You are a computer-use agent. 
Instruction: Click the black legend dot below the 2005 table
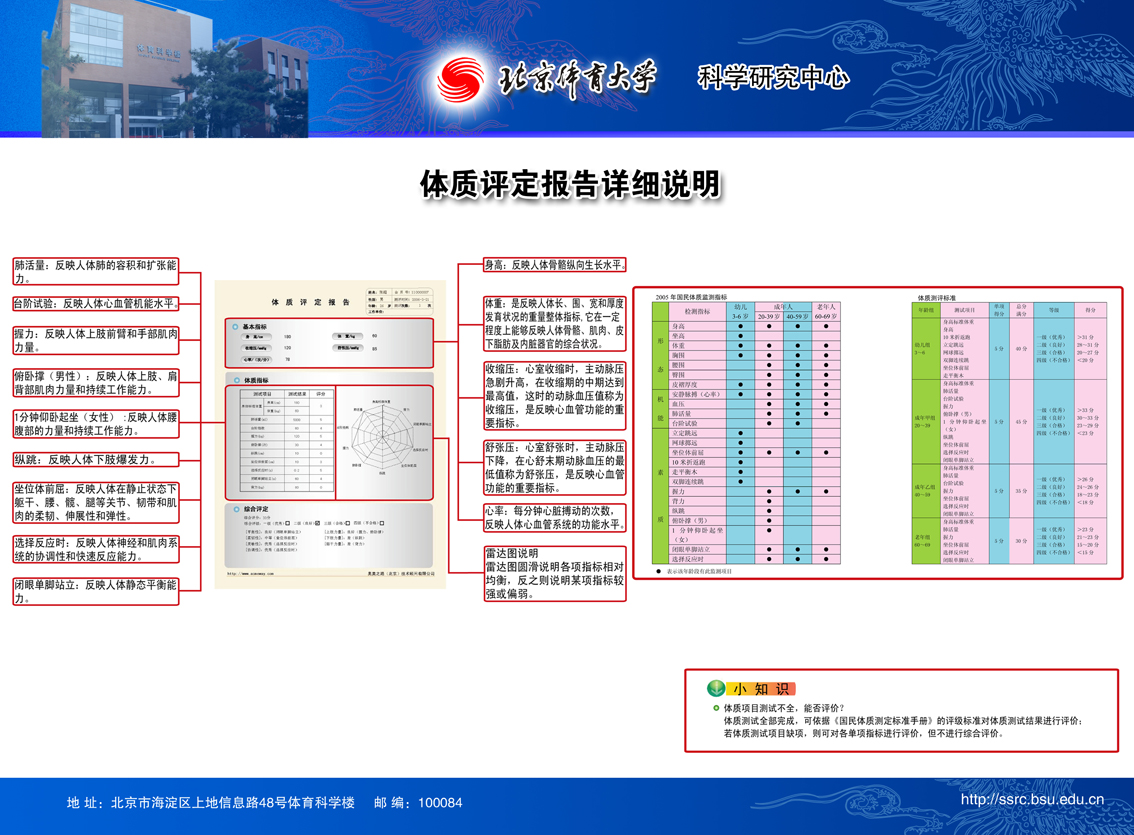click(x=658, y=571)
